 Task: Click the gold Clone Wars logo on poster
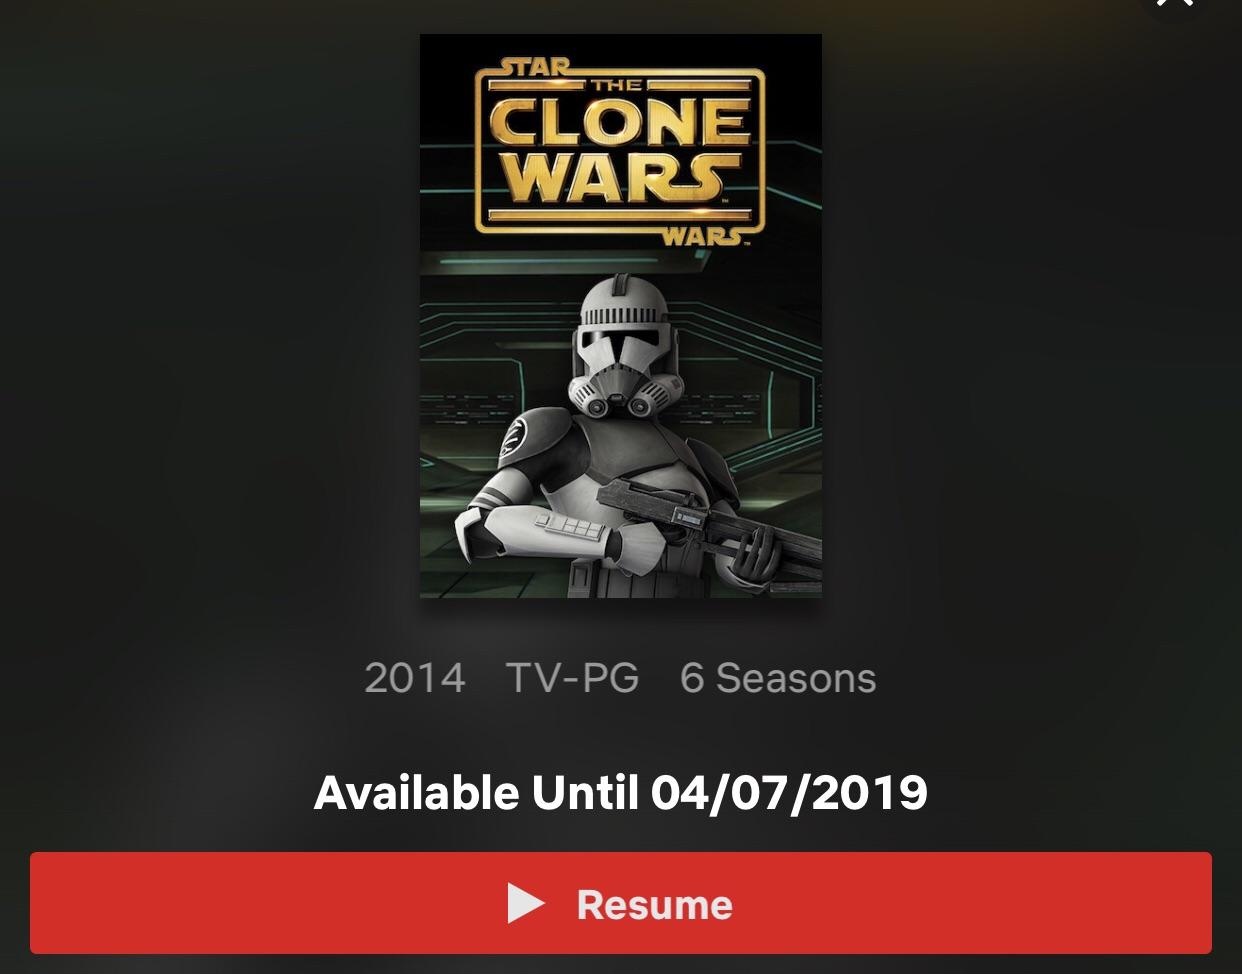pos(620,150)
